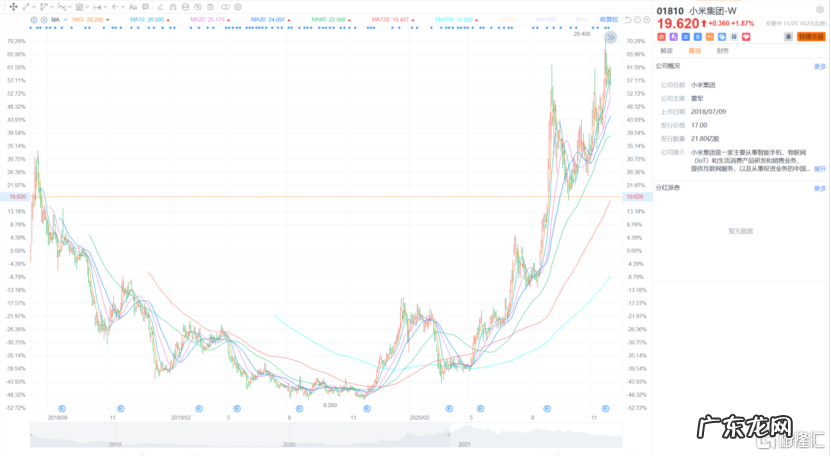Click the purple badge icon under price
Image resolution: width=831 pixels, height=456 pixels.
click(674, 37)
